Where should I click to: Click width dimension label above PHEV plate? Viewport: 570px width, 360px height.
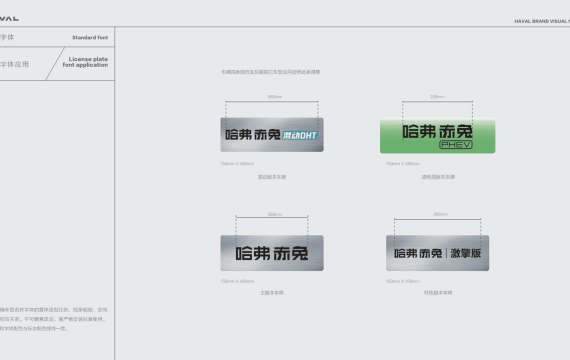(437, 97)
